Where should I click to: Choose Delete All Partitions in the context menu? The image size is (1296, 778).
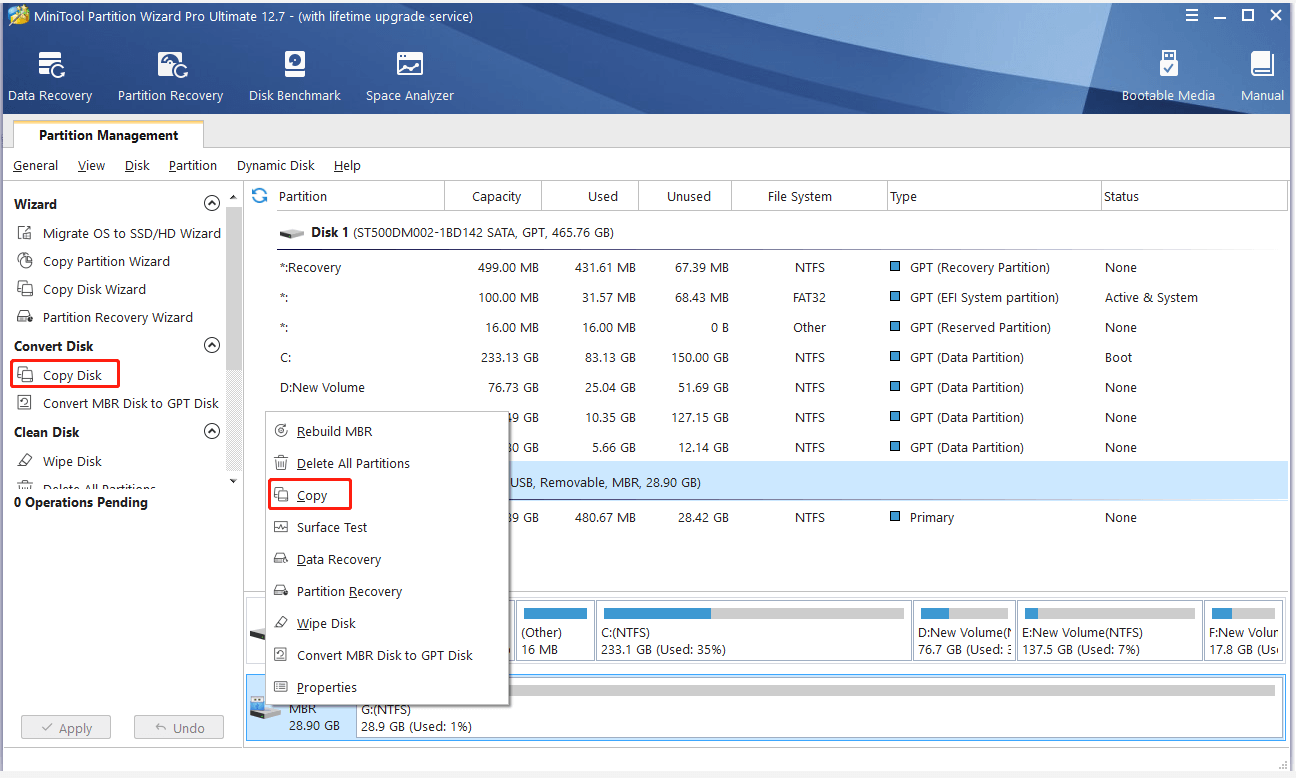click(387, 463)
